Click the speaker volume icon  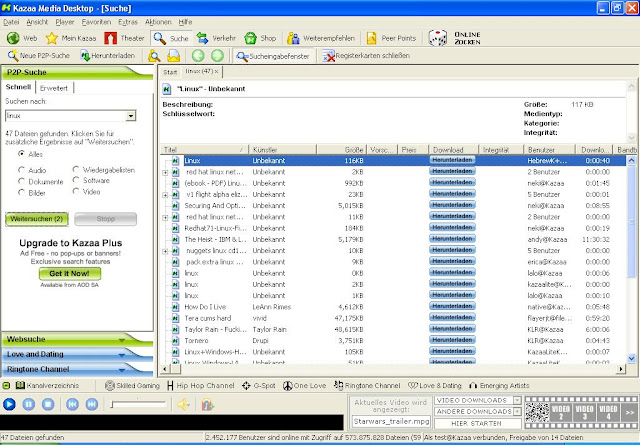point(184,405)
